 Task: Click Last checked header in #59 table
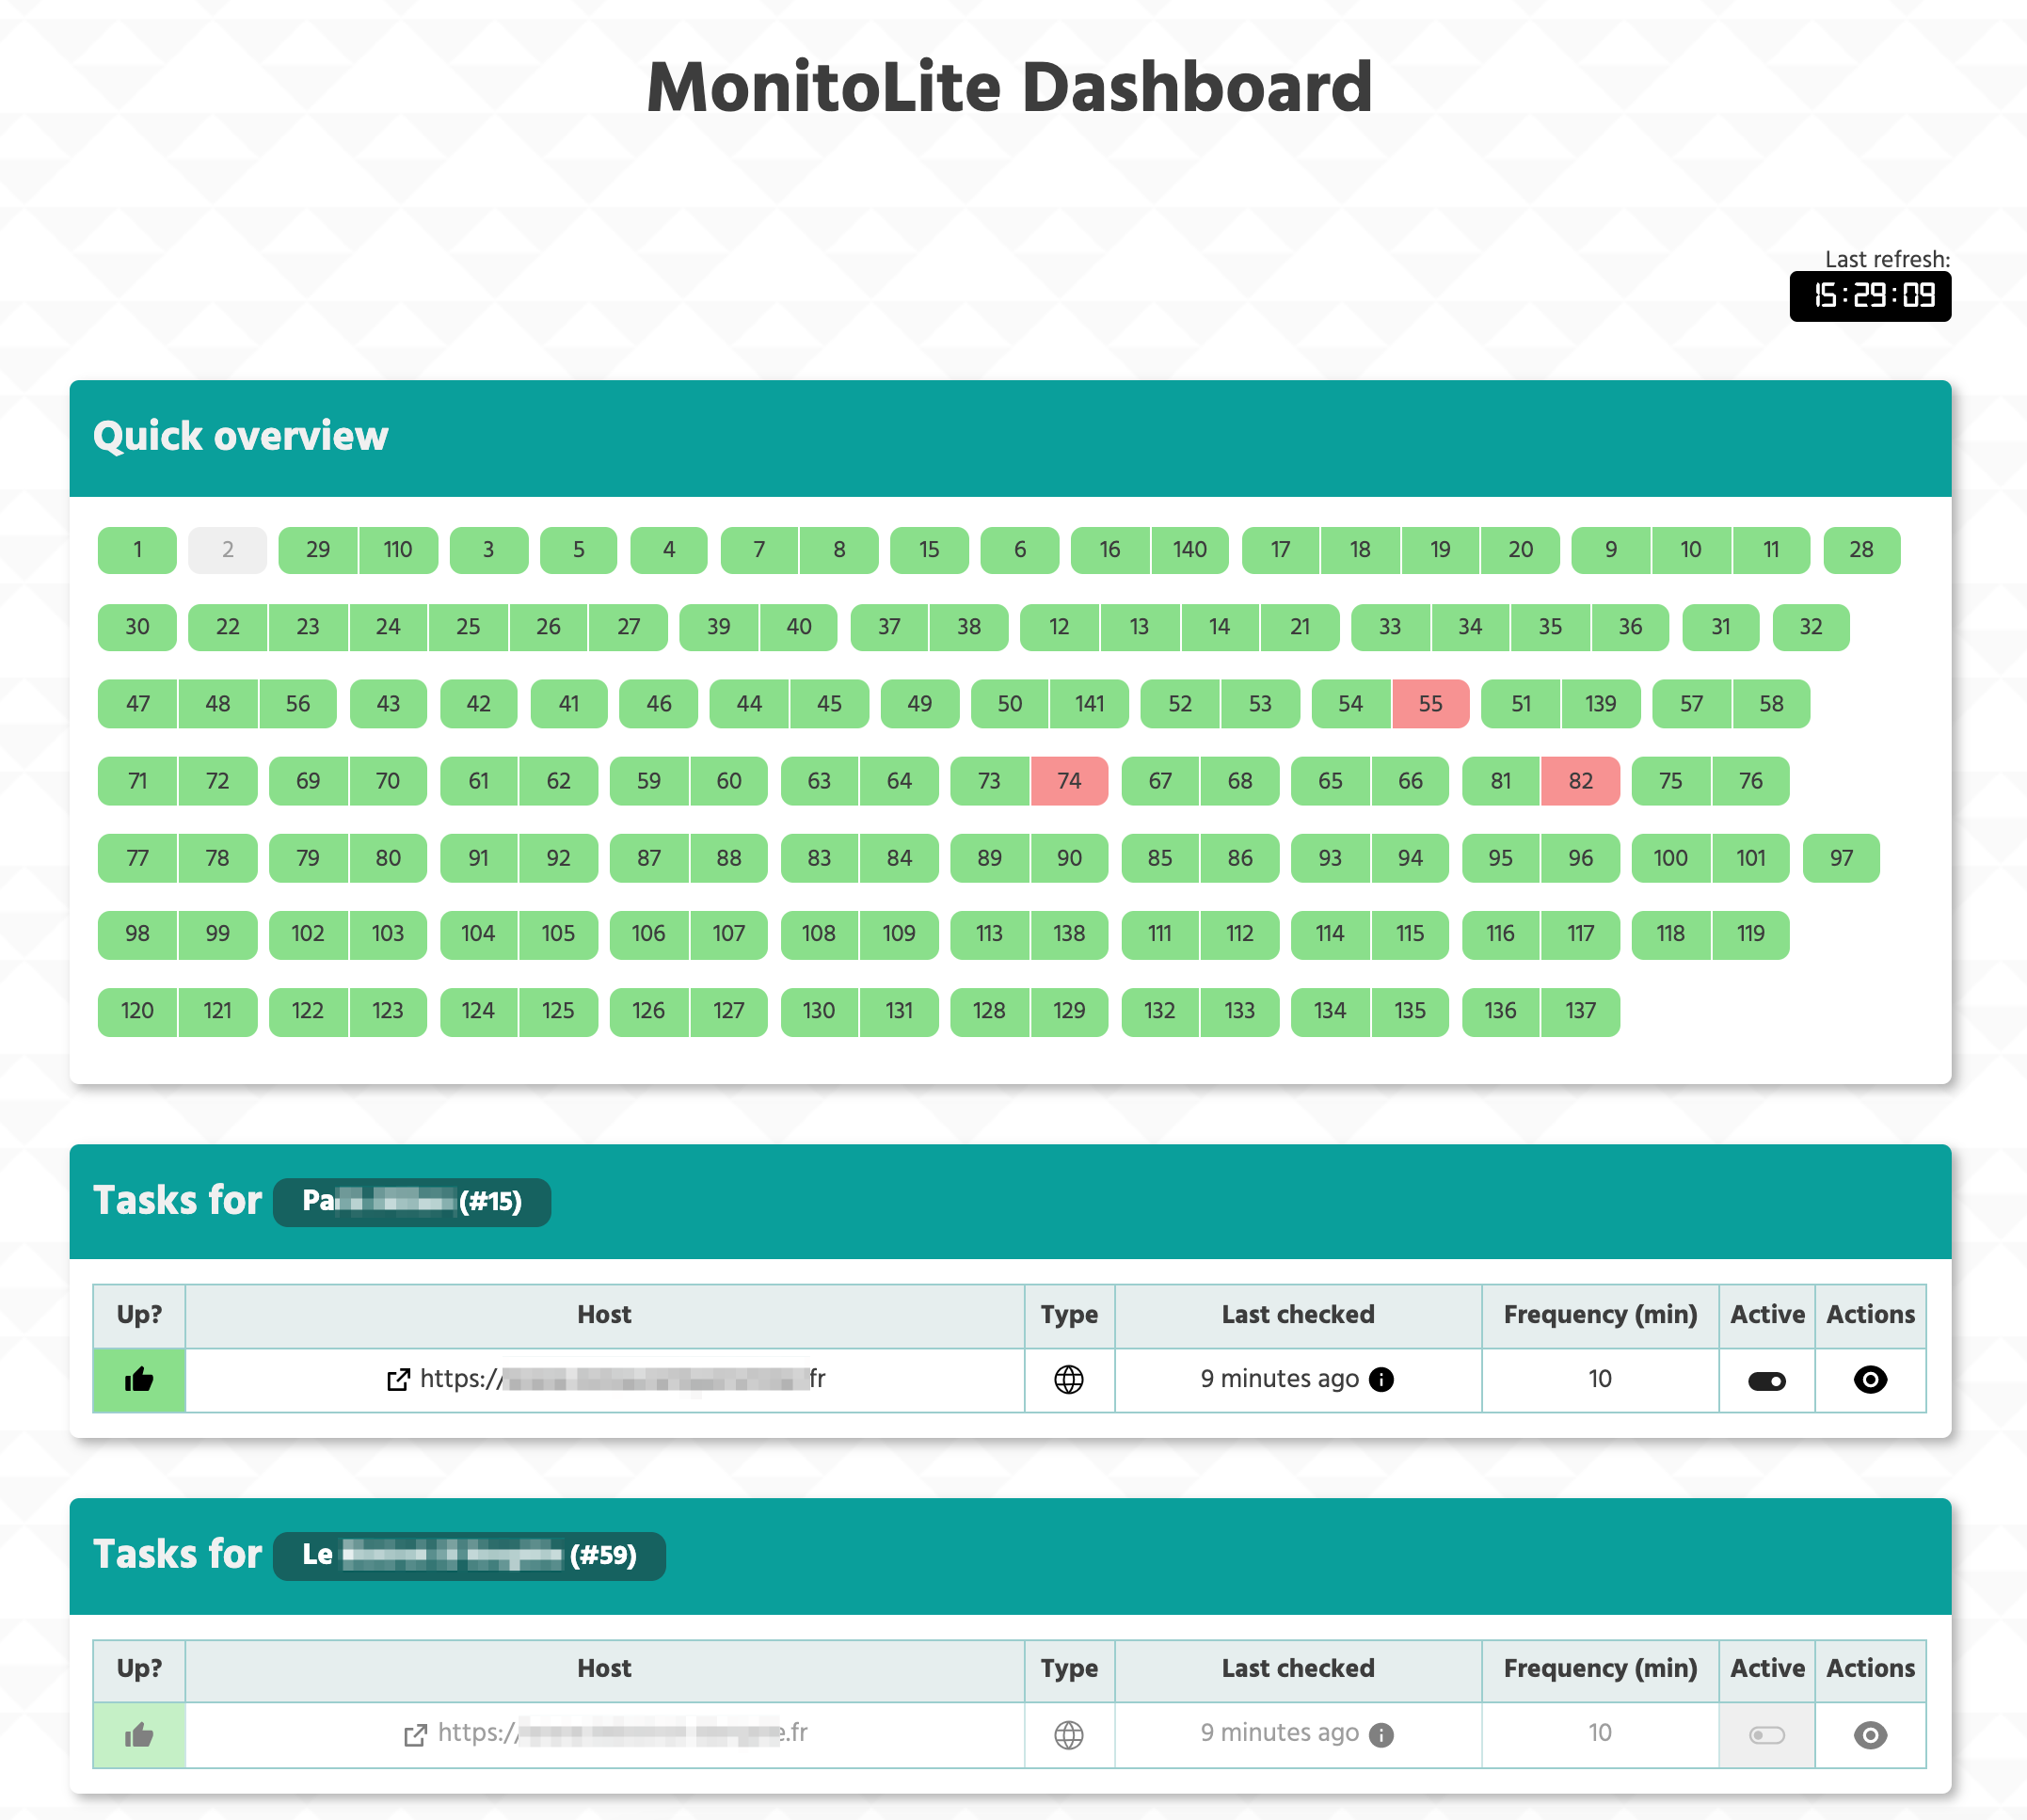[1298, 1669]
